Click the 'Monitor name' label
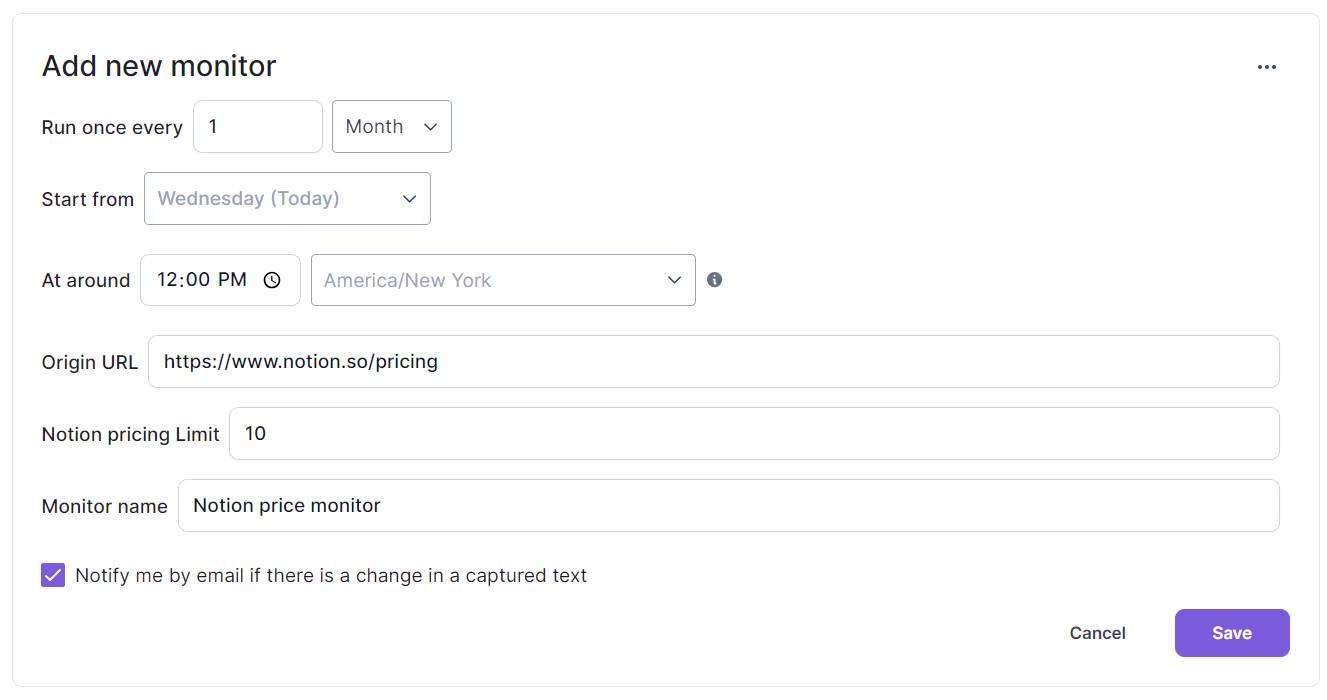 [x=105, y=506]
